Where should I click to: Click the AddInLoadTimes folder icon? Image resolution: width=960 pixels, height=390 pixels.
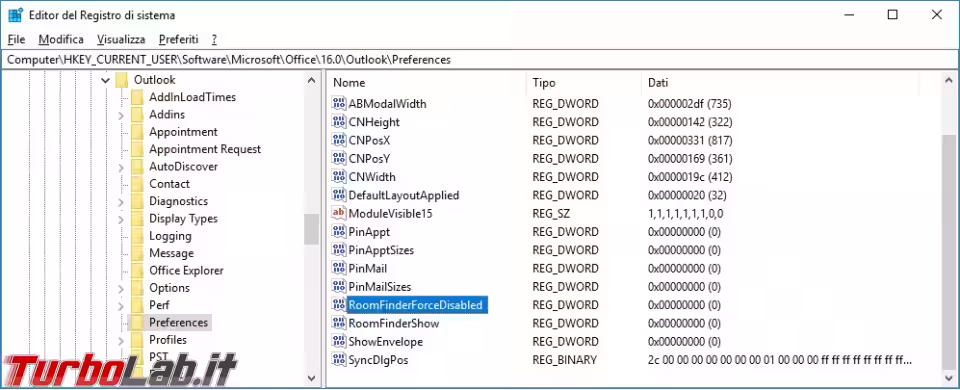pyautogui.click(x=137, y=97)
